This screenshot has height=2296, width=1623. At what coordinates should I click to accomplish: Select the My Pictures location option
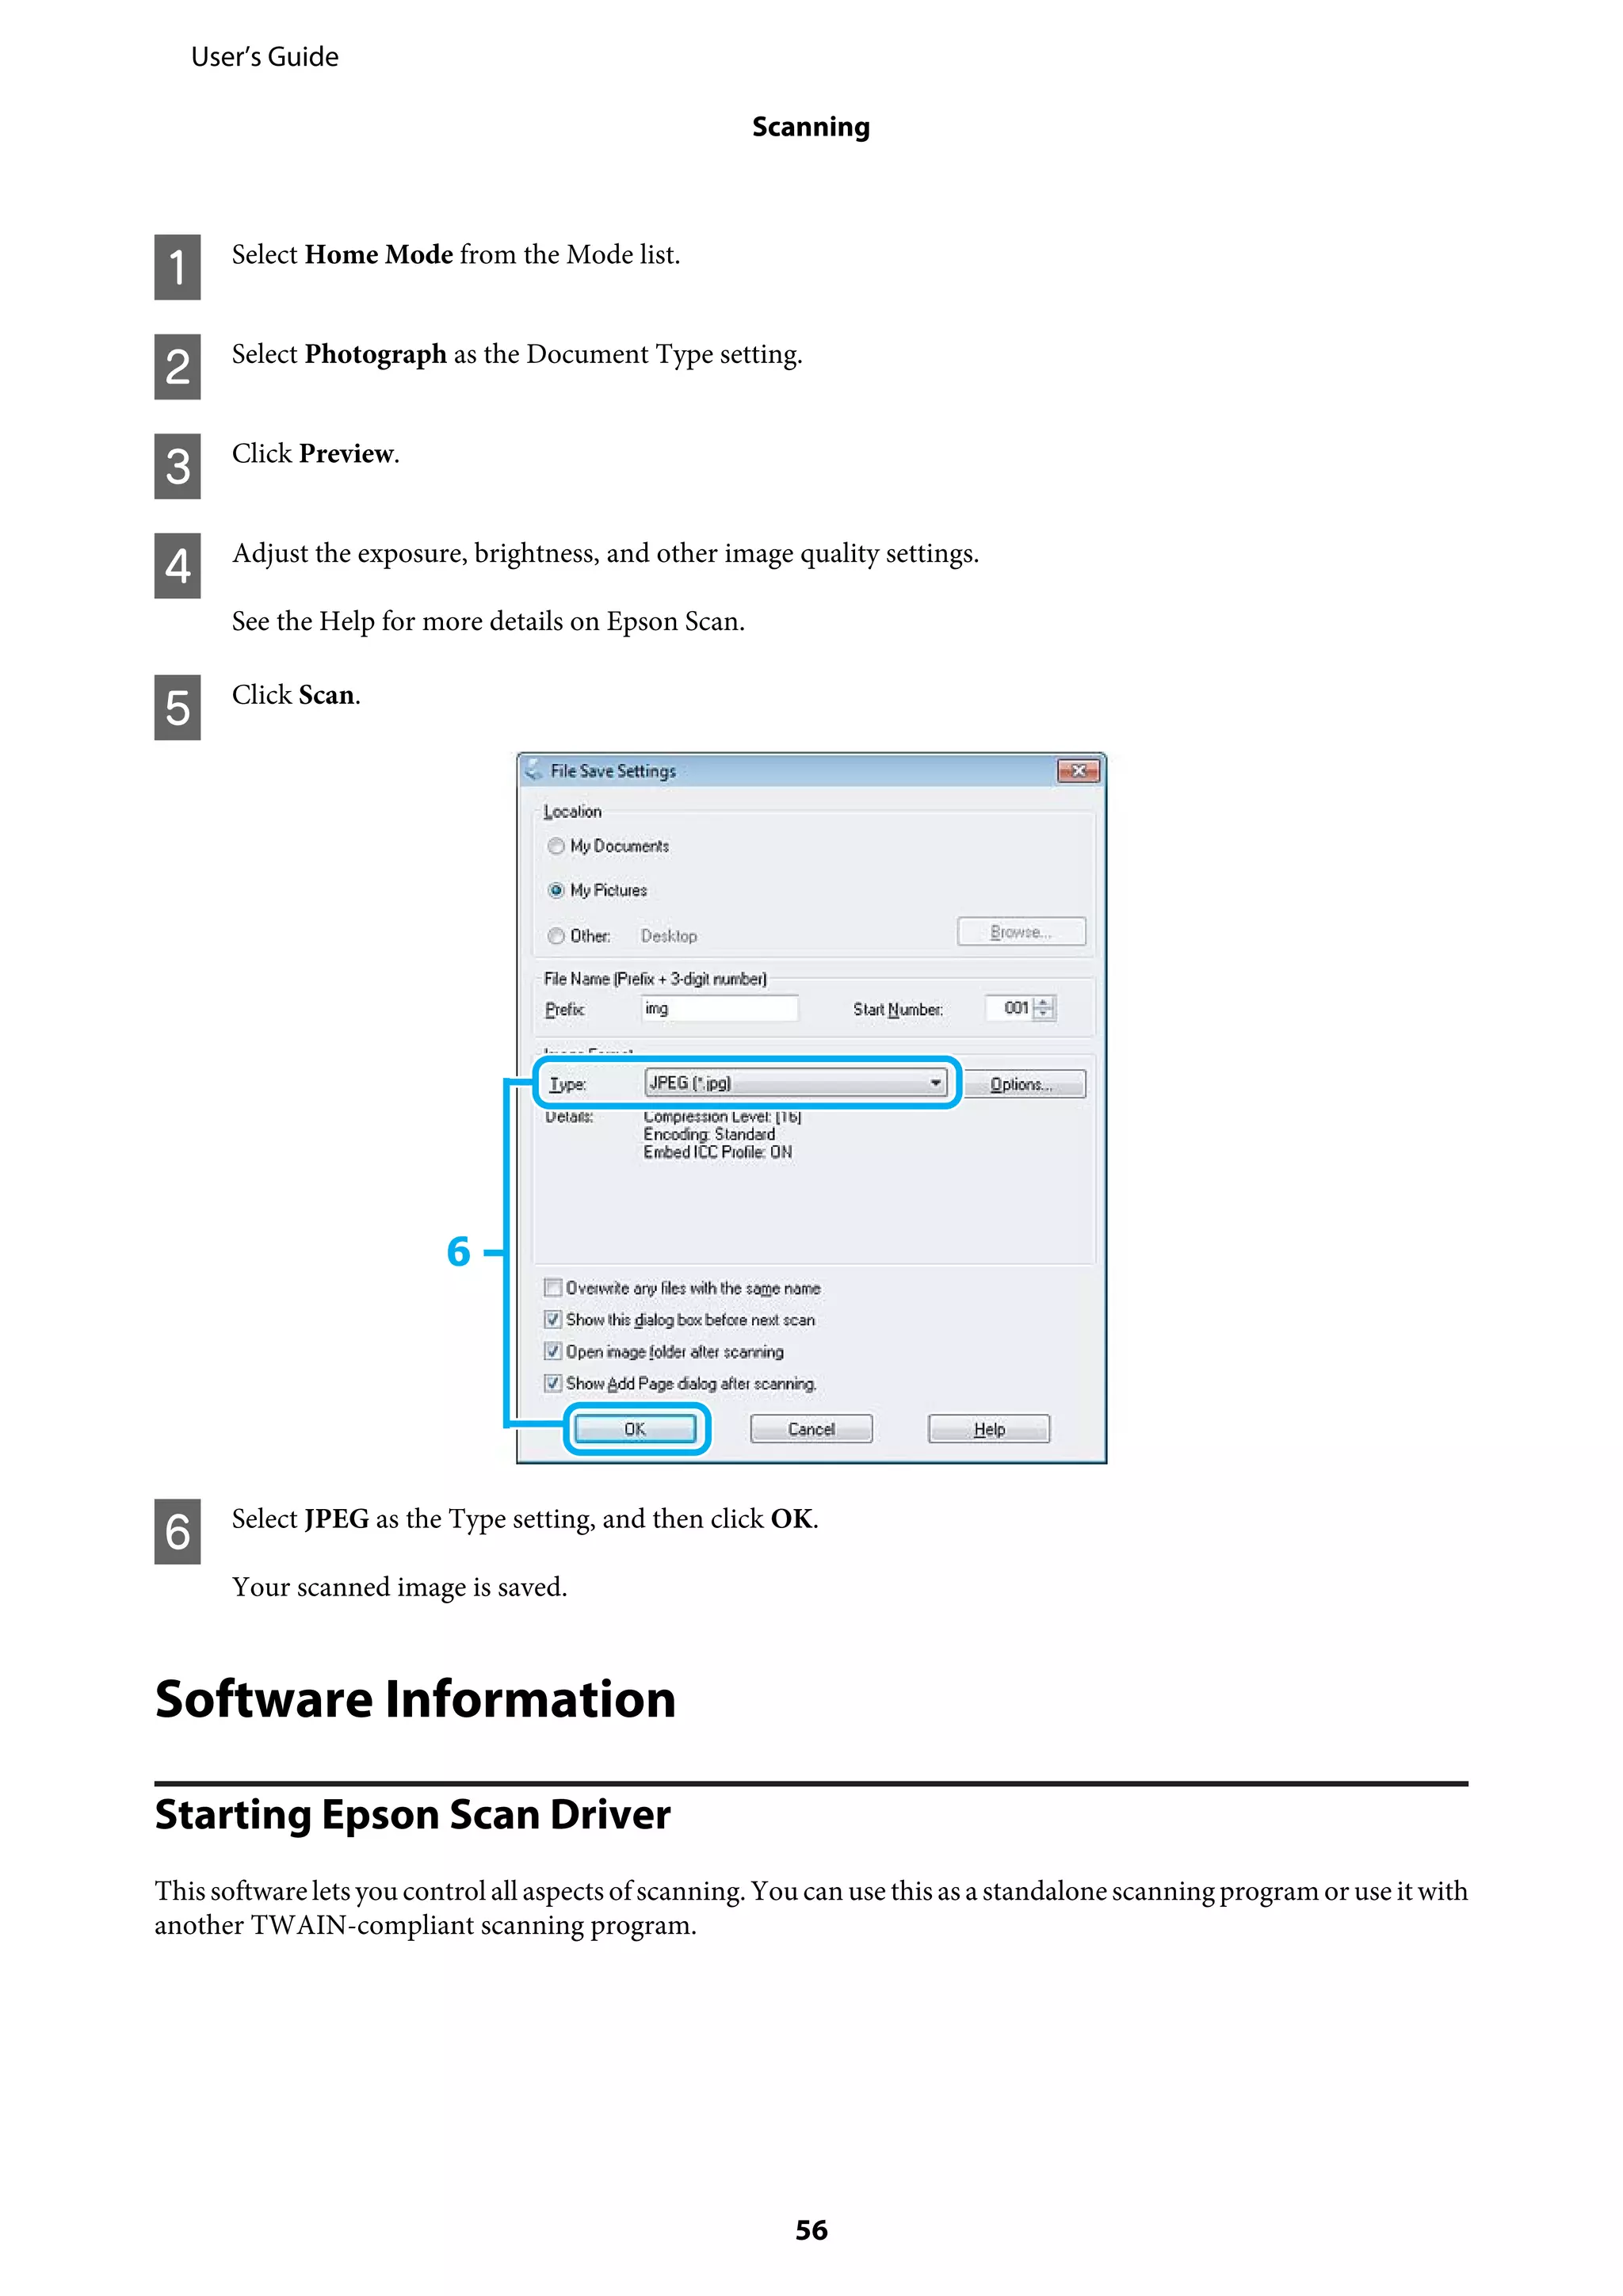556,890
